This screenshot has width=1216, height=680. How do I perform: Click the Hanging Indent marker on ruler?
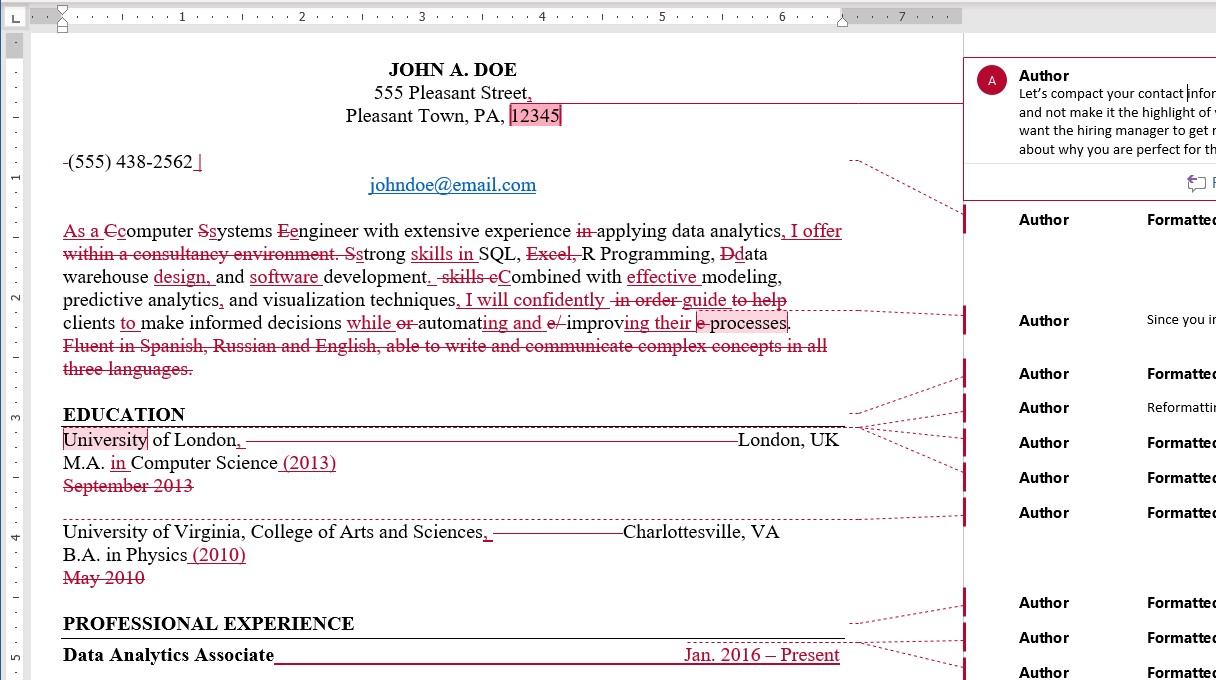[62, 22]
